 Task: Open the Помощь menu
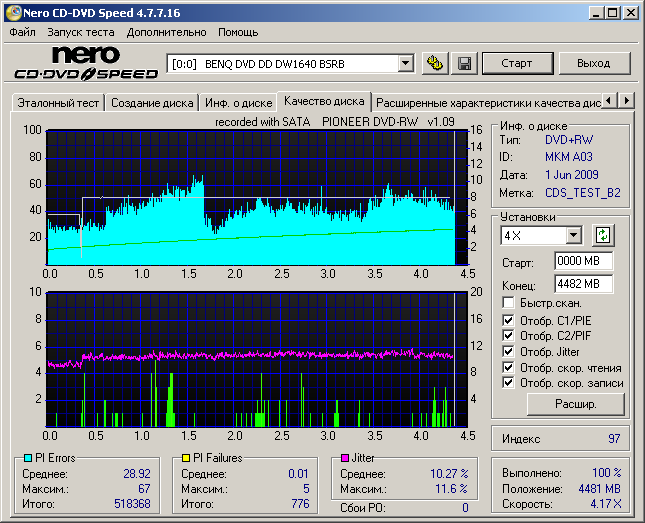pyautogui.click(x=238, y=32)
